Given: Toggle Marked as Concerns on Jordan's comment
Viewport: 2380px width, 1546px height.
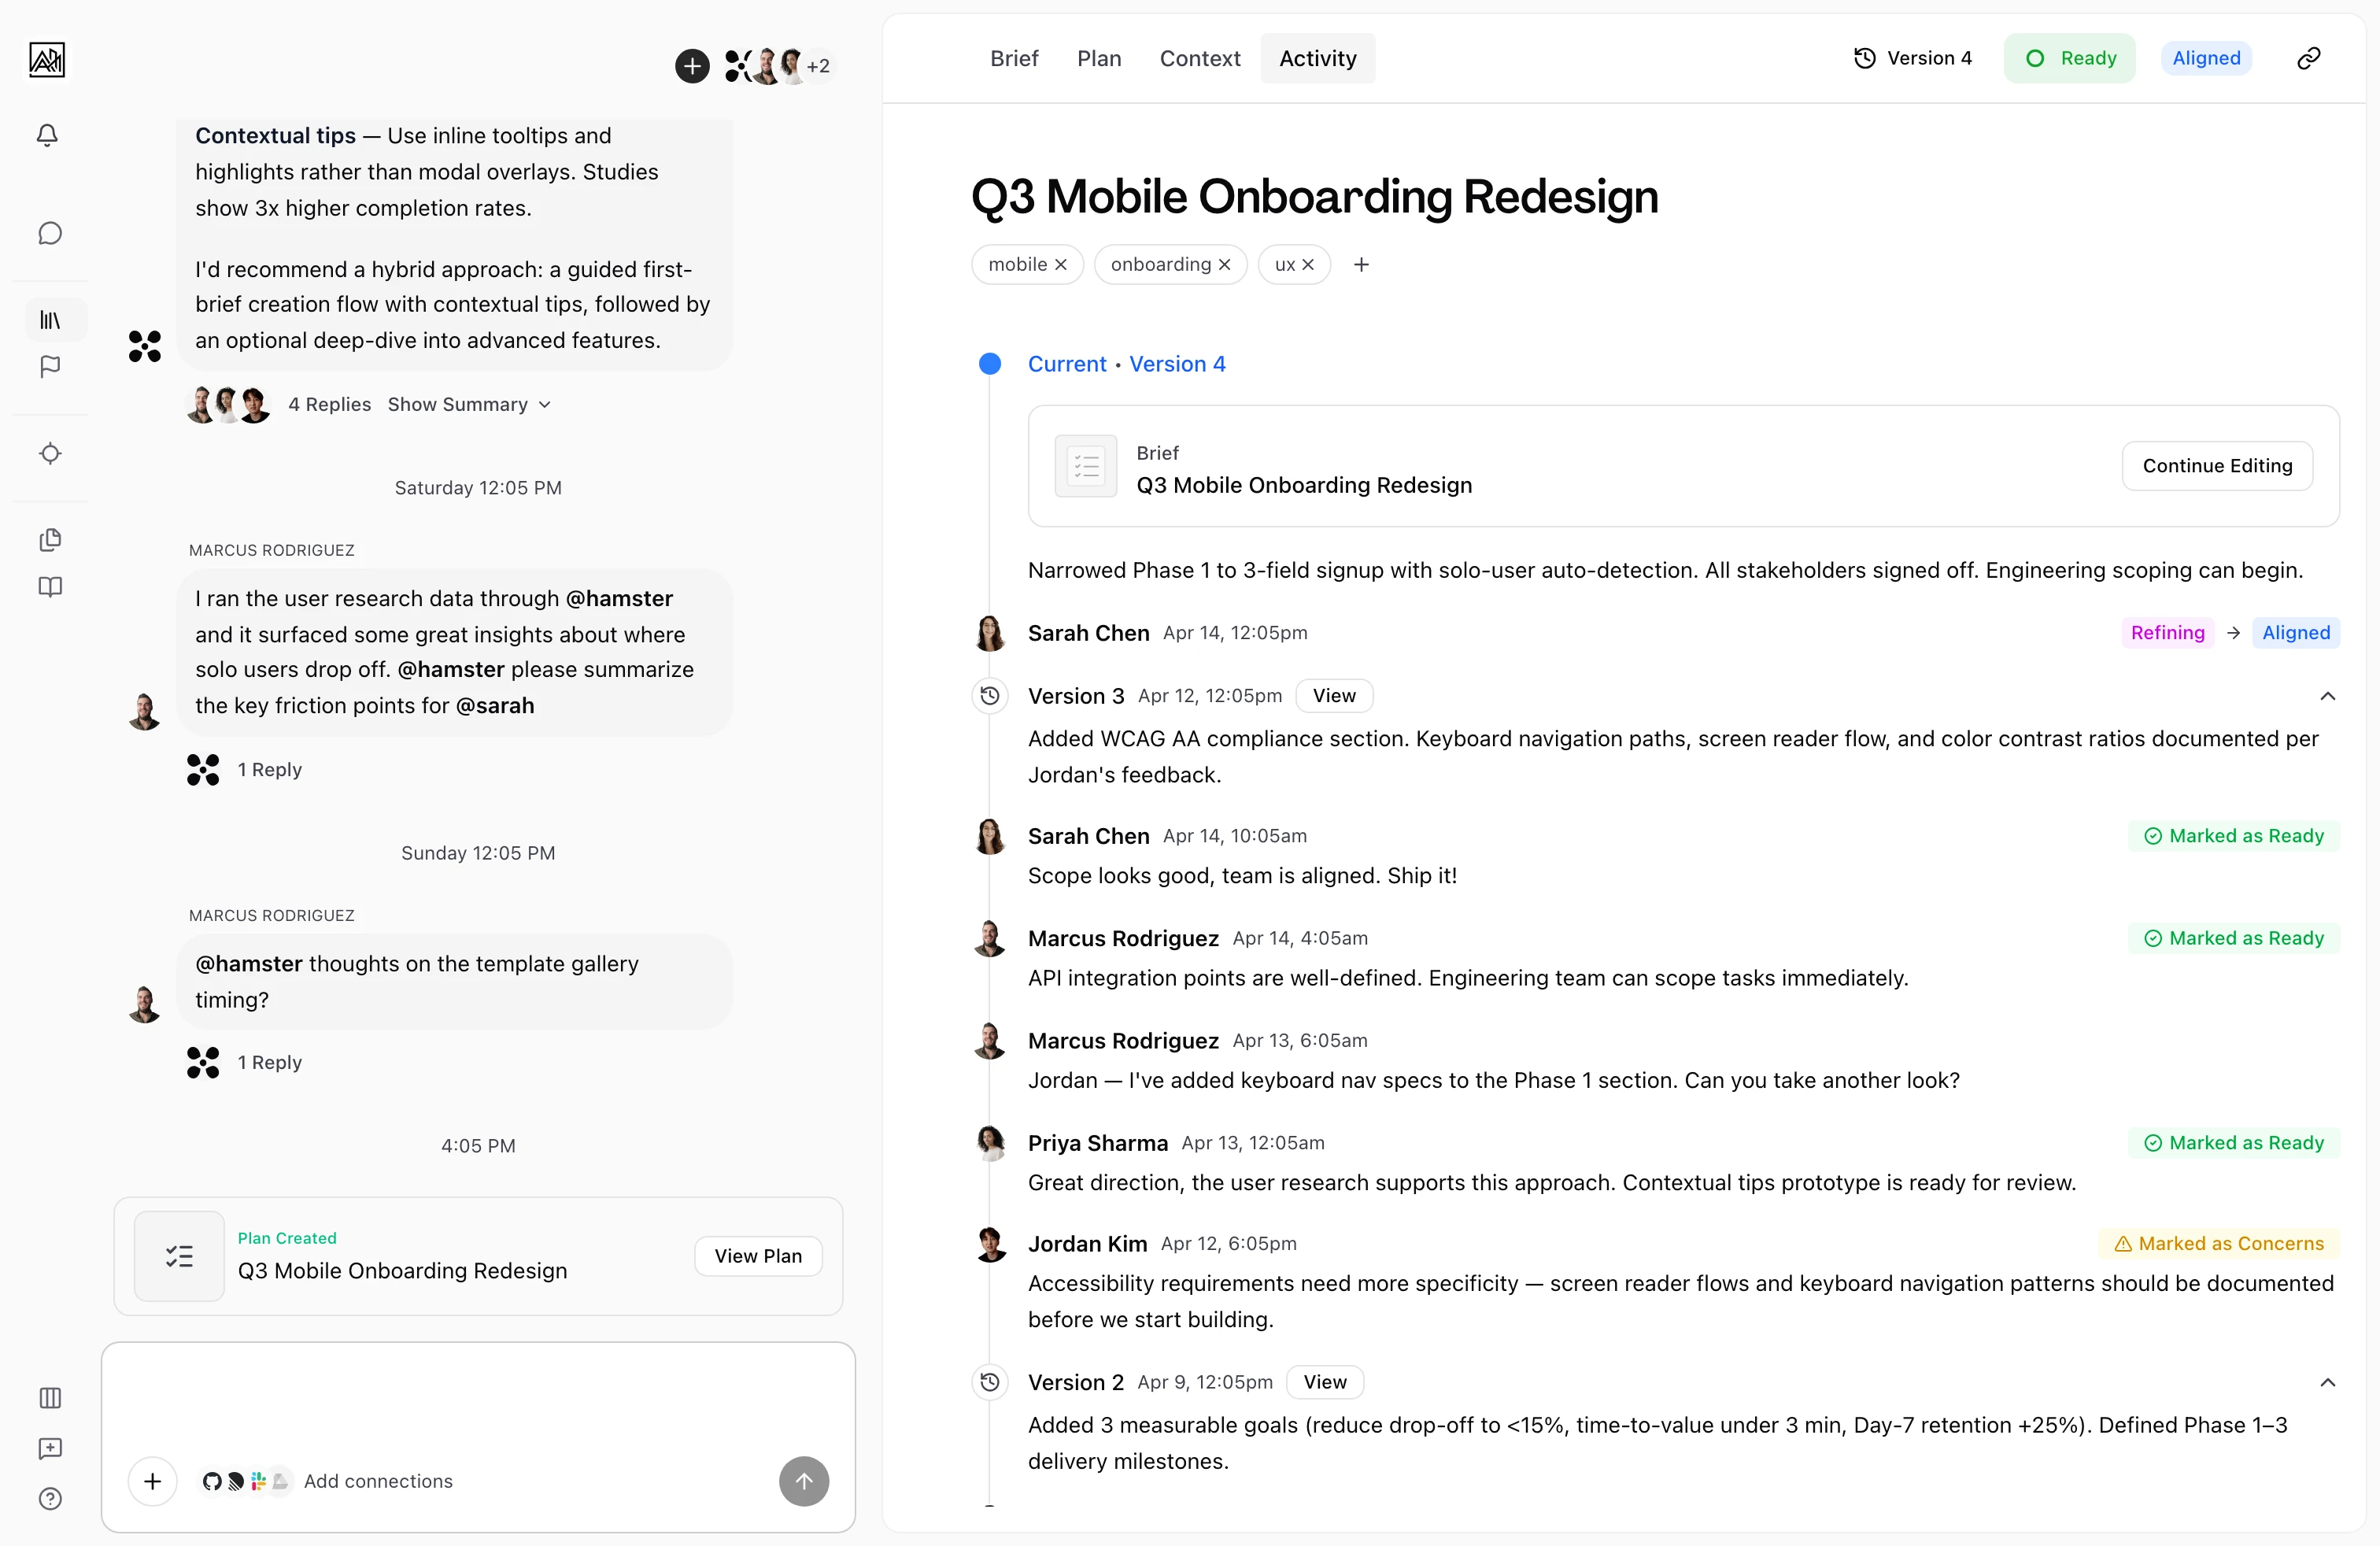Looking at the screenshot, I should (2219, 1243).
